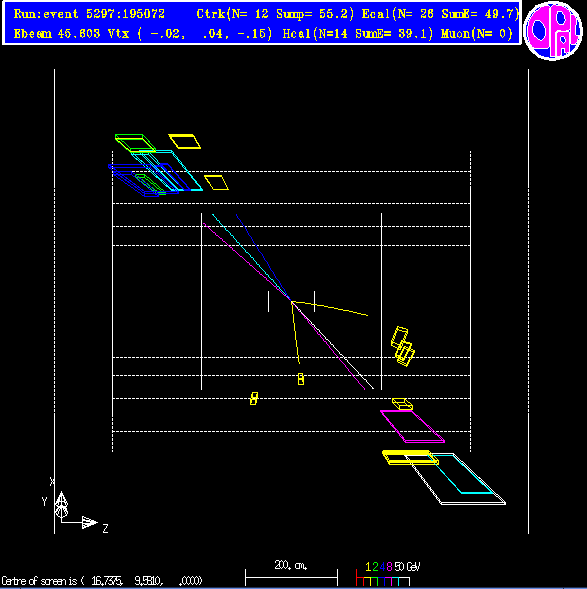Image resolution: width=587 pixels, height=589 pixels.
Task: Select the dark blue track going to the upper left
Action: [263, 257]
